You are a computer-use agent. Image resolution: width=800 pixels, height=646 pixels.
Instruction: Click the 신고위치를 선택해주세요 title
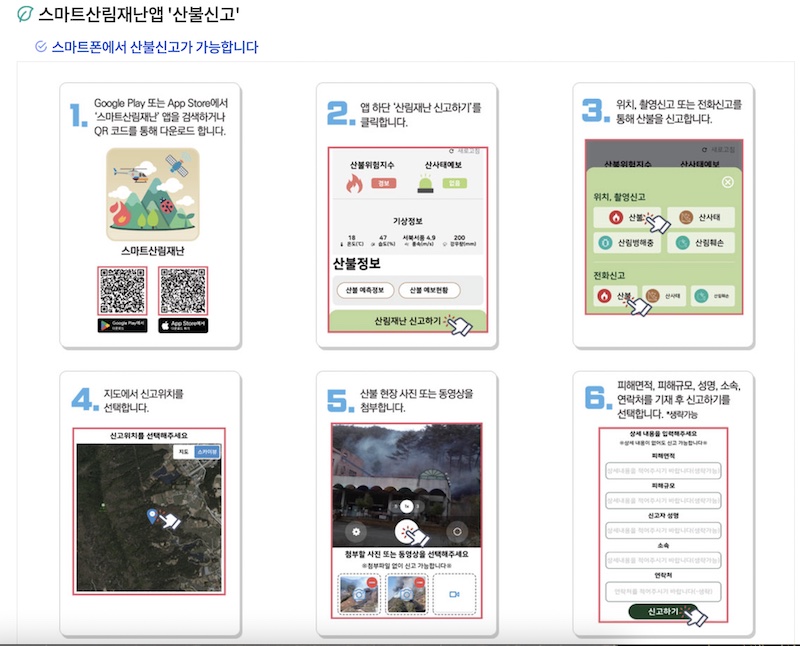148,435
